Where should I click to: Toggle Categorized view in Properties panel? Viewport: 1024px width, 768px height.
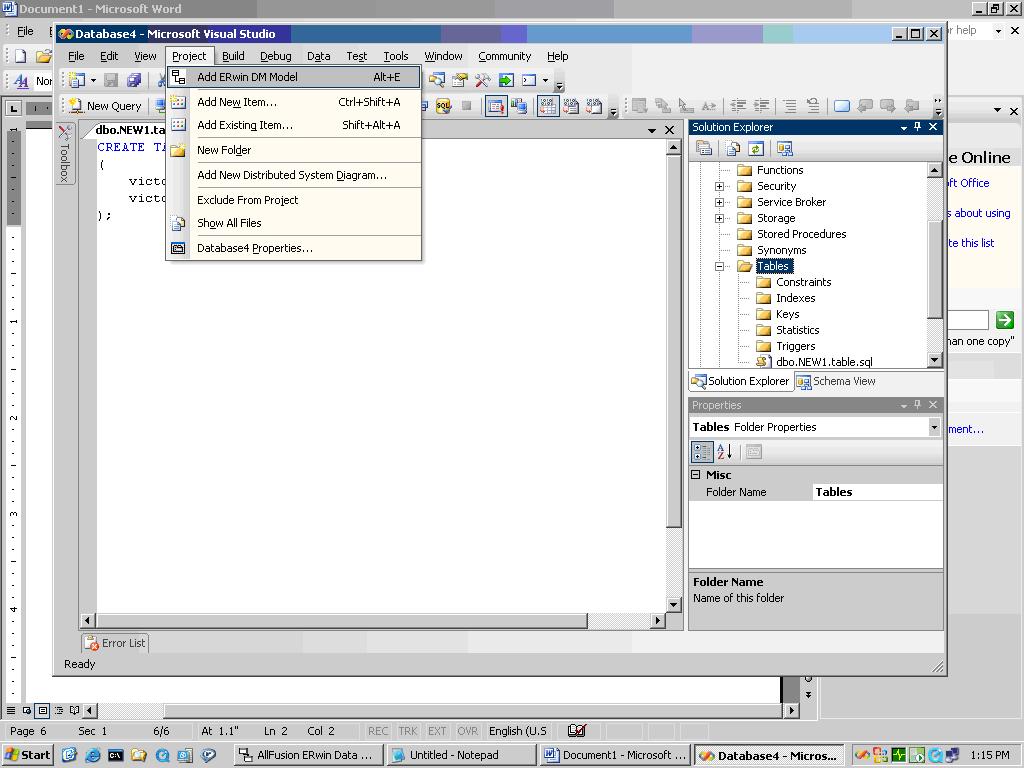702,452
